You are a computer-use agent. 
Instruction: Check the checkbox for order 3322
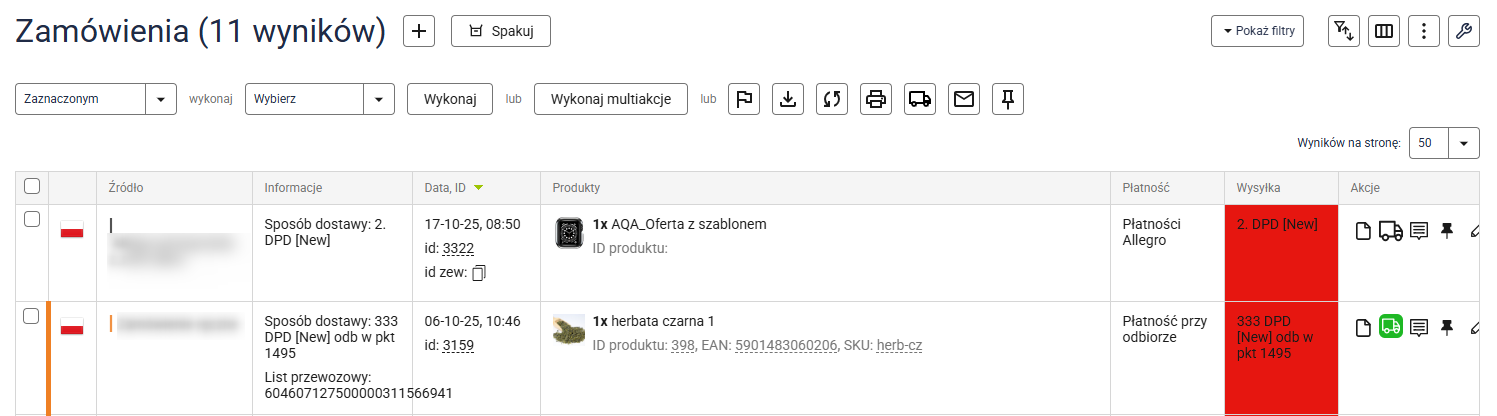pos(31,220)
